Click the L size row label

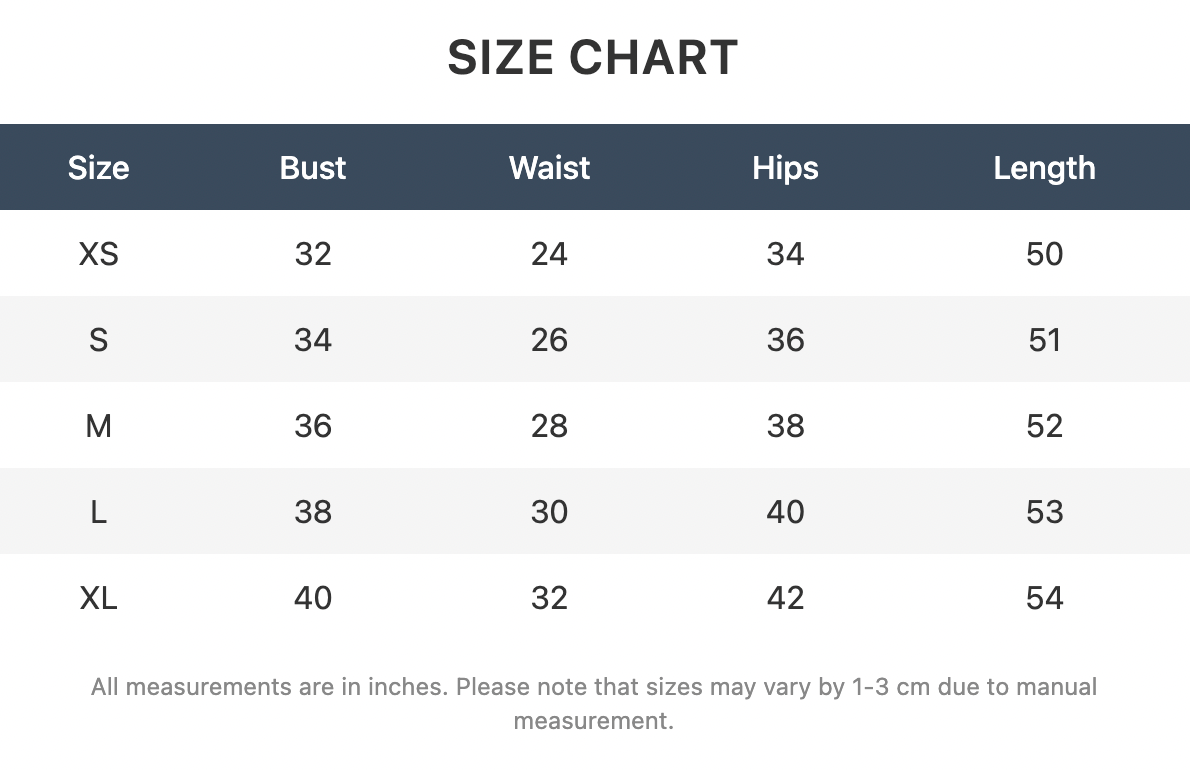point(99,511)
